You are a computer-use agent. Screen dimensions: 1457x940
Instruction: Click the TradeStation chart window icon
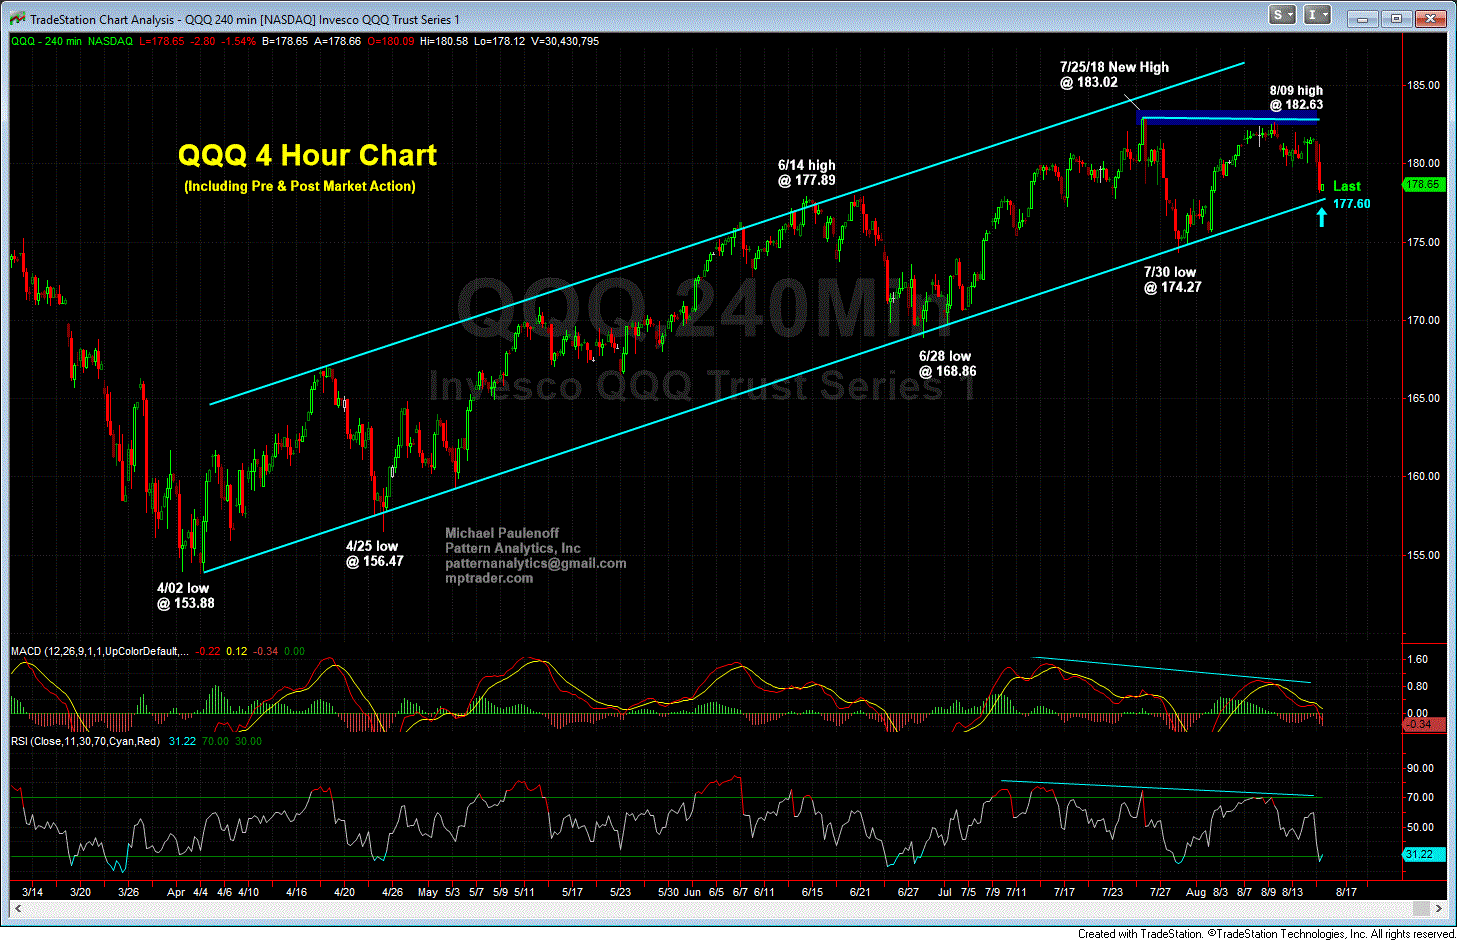click(x=17, y=17)
